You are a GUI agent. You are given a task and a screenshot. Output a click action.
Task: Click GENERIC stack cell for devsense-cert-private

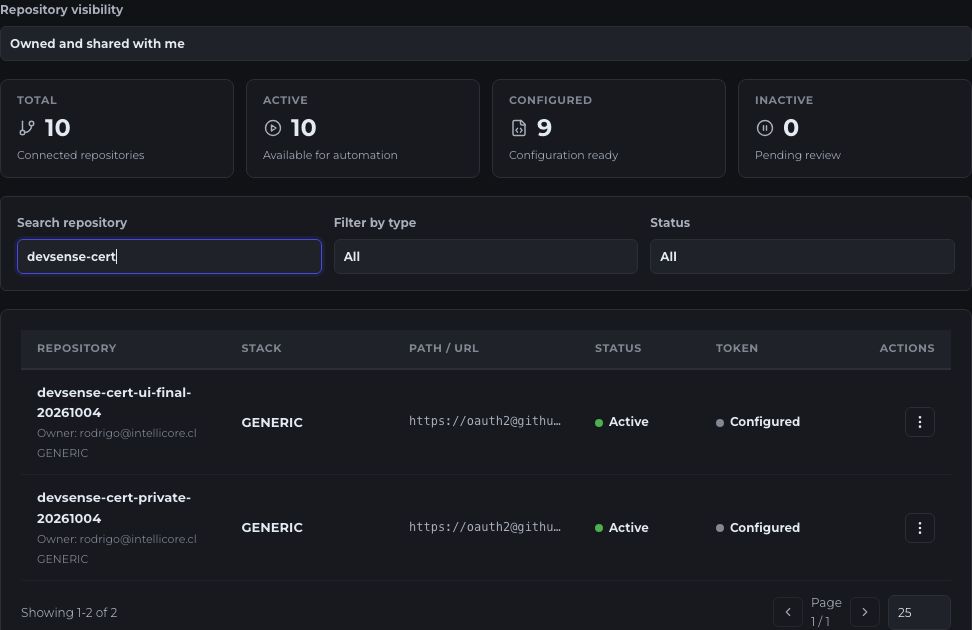click(x=272, y=528)
